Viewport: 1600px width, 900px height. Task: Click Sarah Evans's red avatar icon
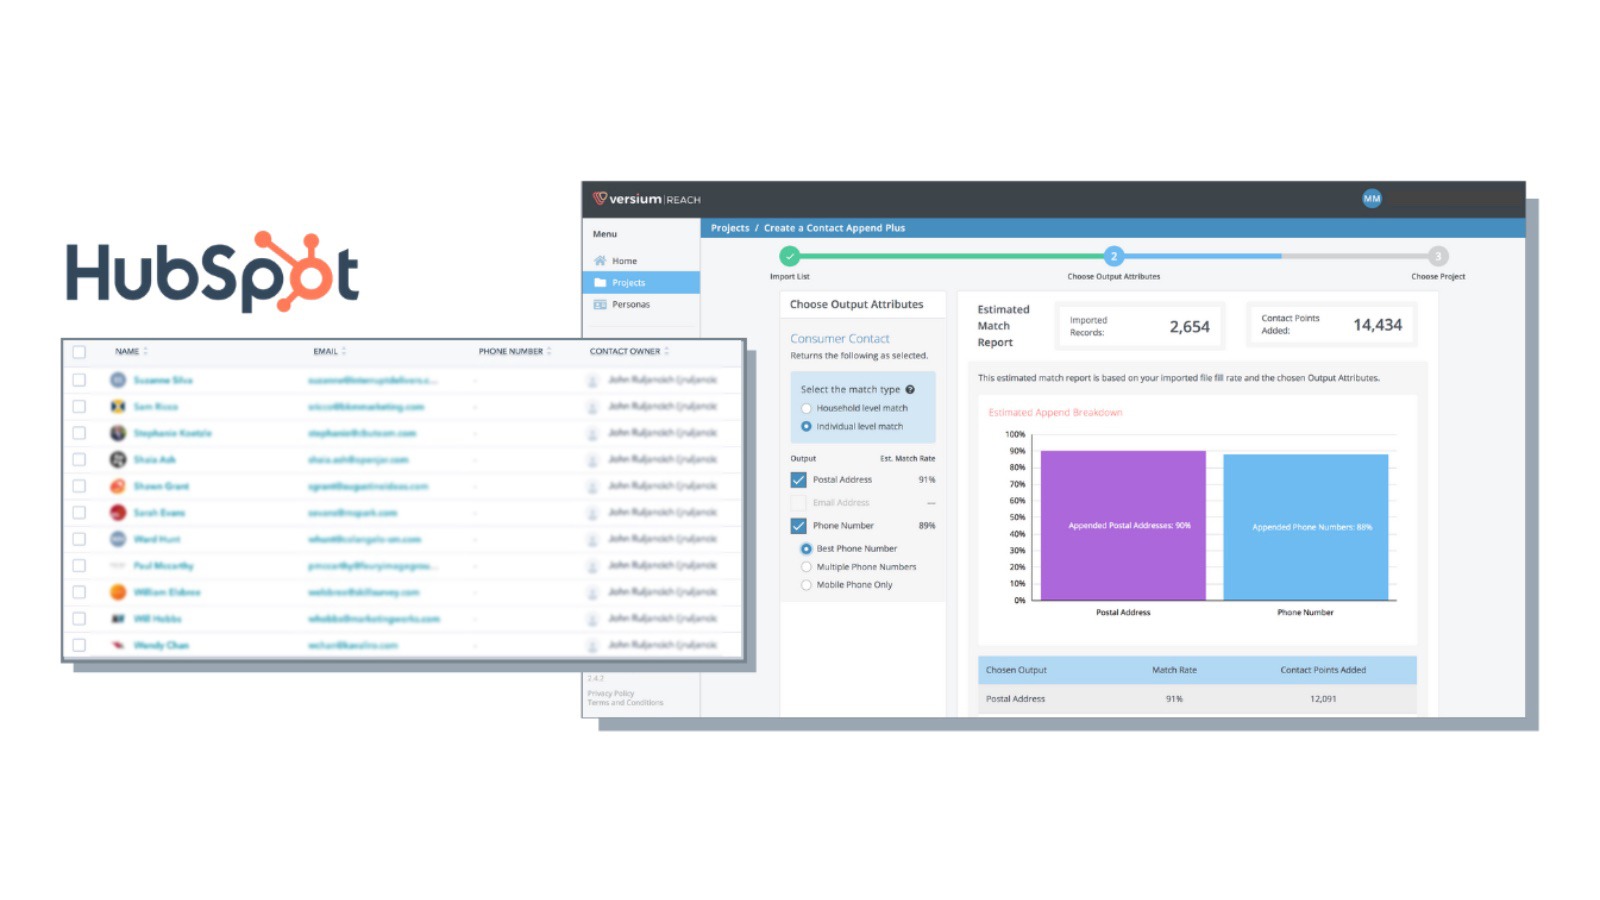[x=118, y=513]
